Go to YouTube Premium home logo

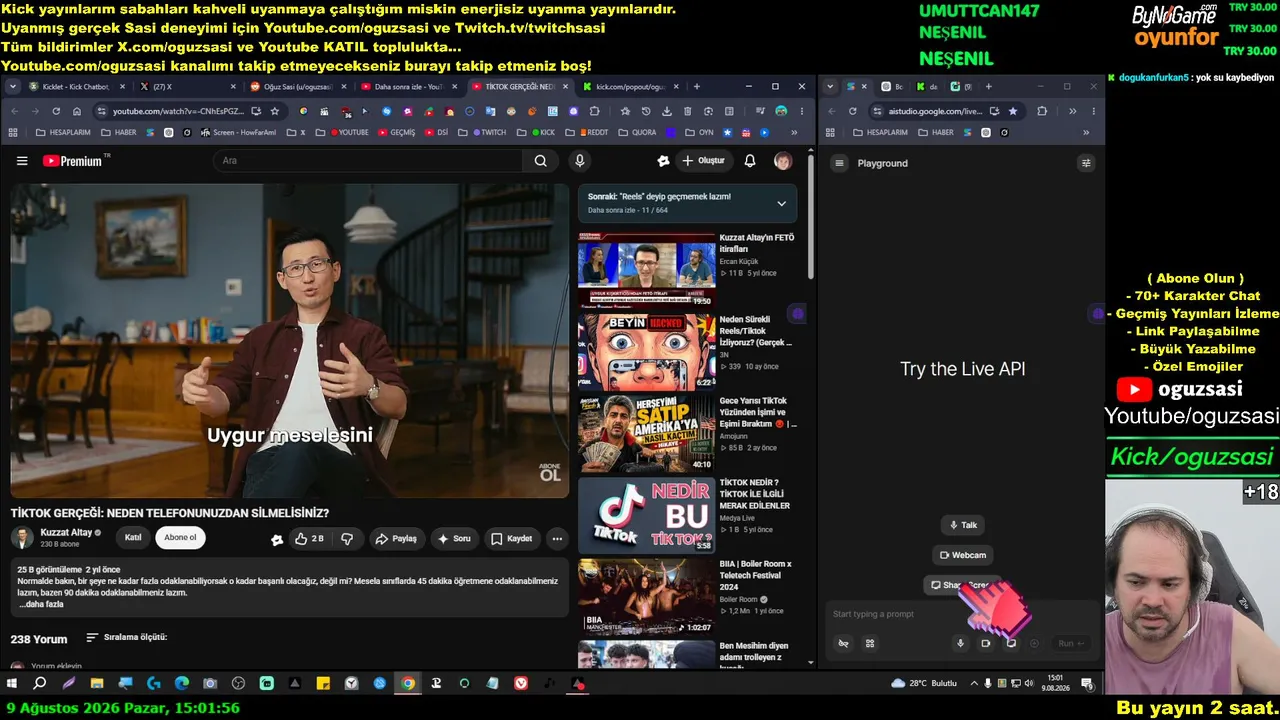point(74,161)
